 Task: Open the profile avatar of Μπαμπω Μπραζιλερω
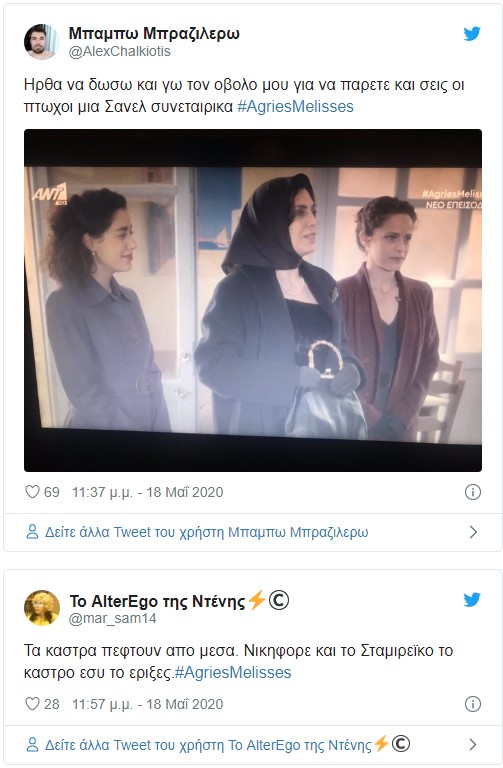(x=42, y=42)
